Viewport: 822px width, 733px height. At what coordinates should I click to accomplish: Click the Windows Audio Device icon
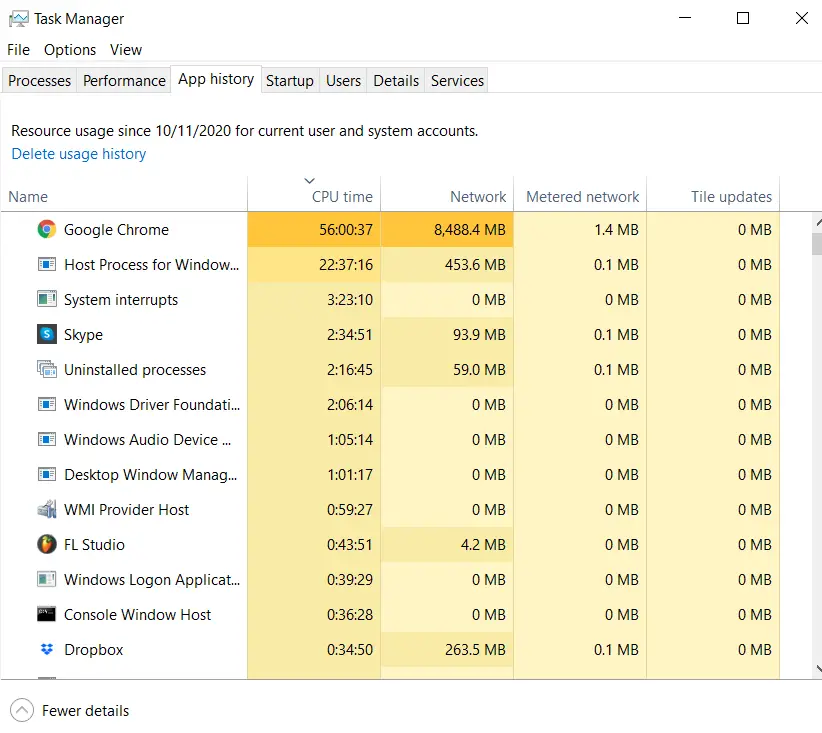click(47, 439)
